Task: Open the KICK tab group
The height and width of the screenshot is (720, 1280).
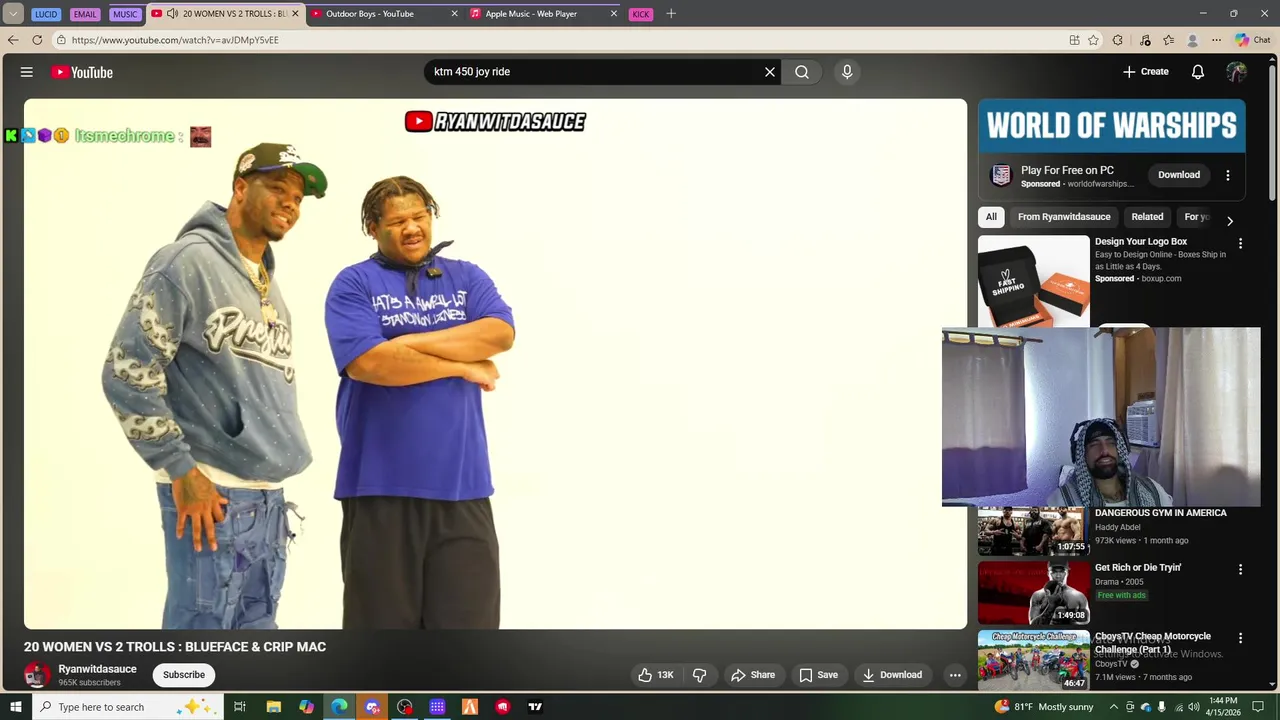Action: tap(641, 14)
